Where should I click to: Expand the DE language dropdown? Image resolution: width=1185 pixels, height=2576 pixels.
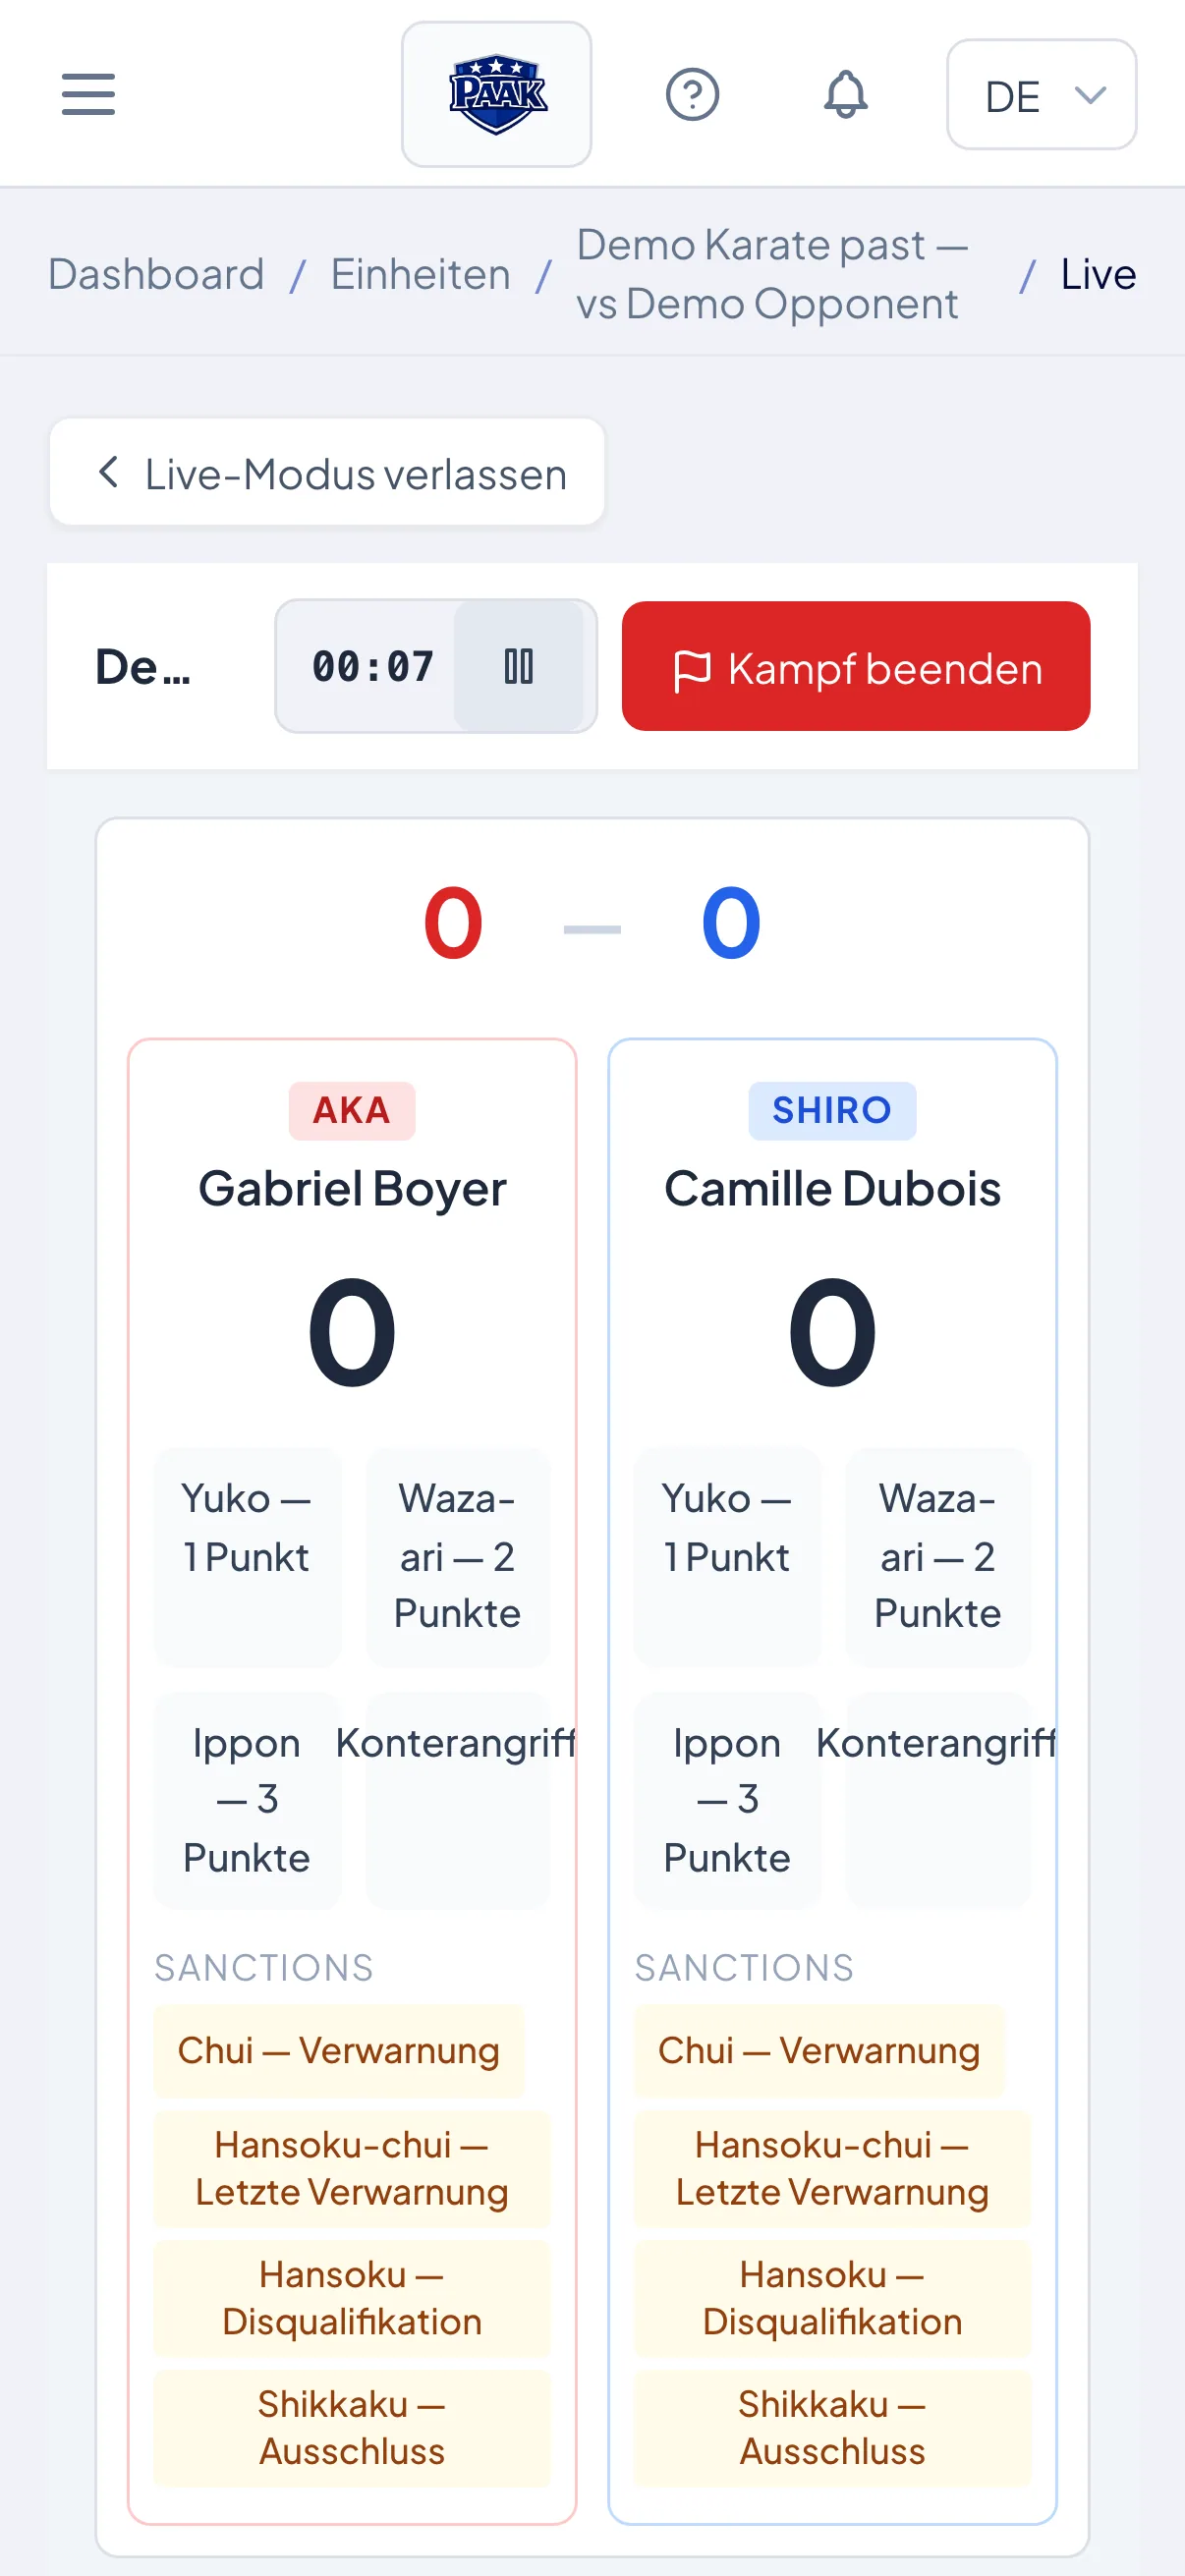click(1041, 95)
